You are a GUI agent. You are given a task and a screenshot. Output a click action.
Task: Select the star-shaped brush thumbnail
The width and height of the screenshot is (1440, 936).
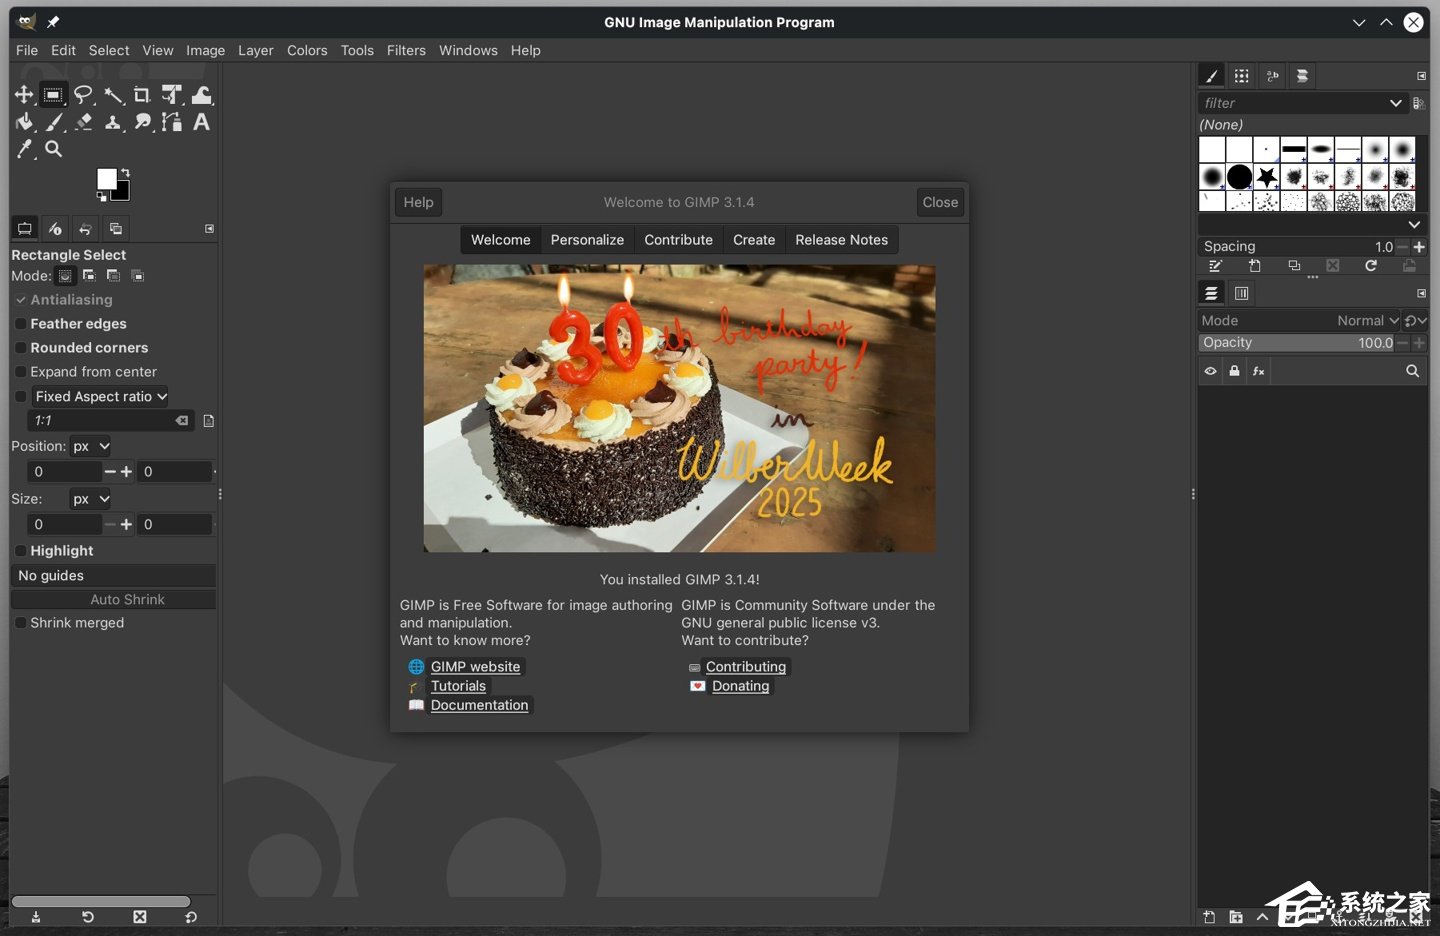(x=1266, y=177)
